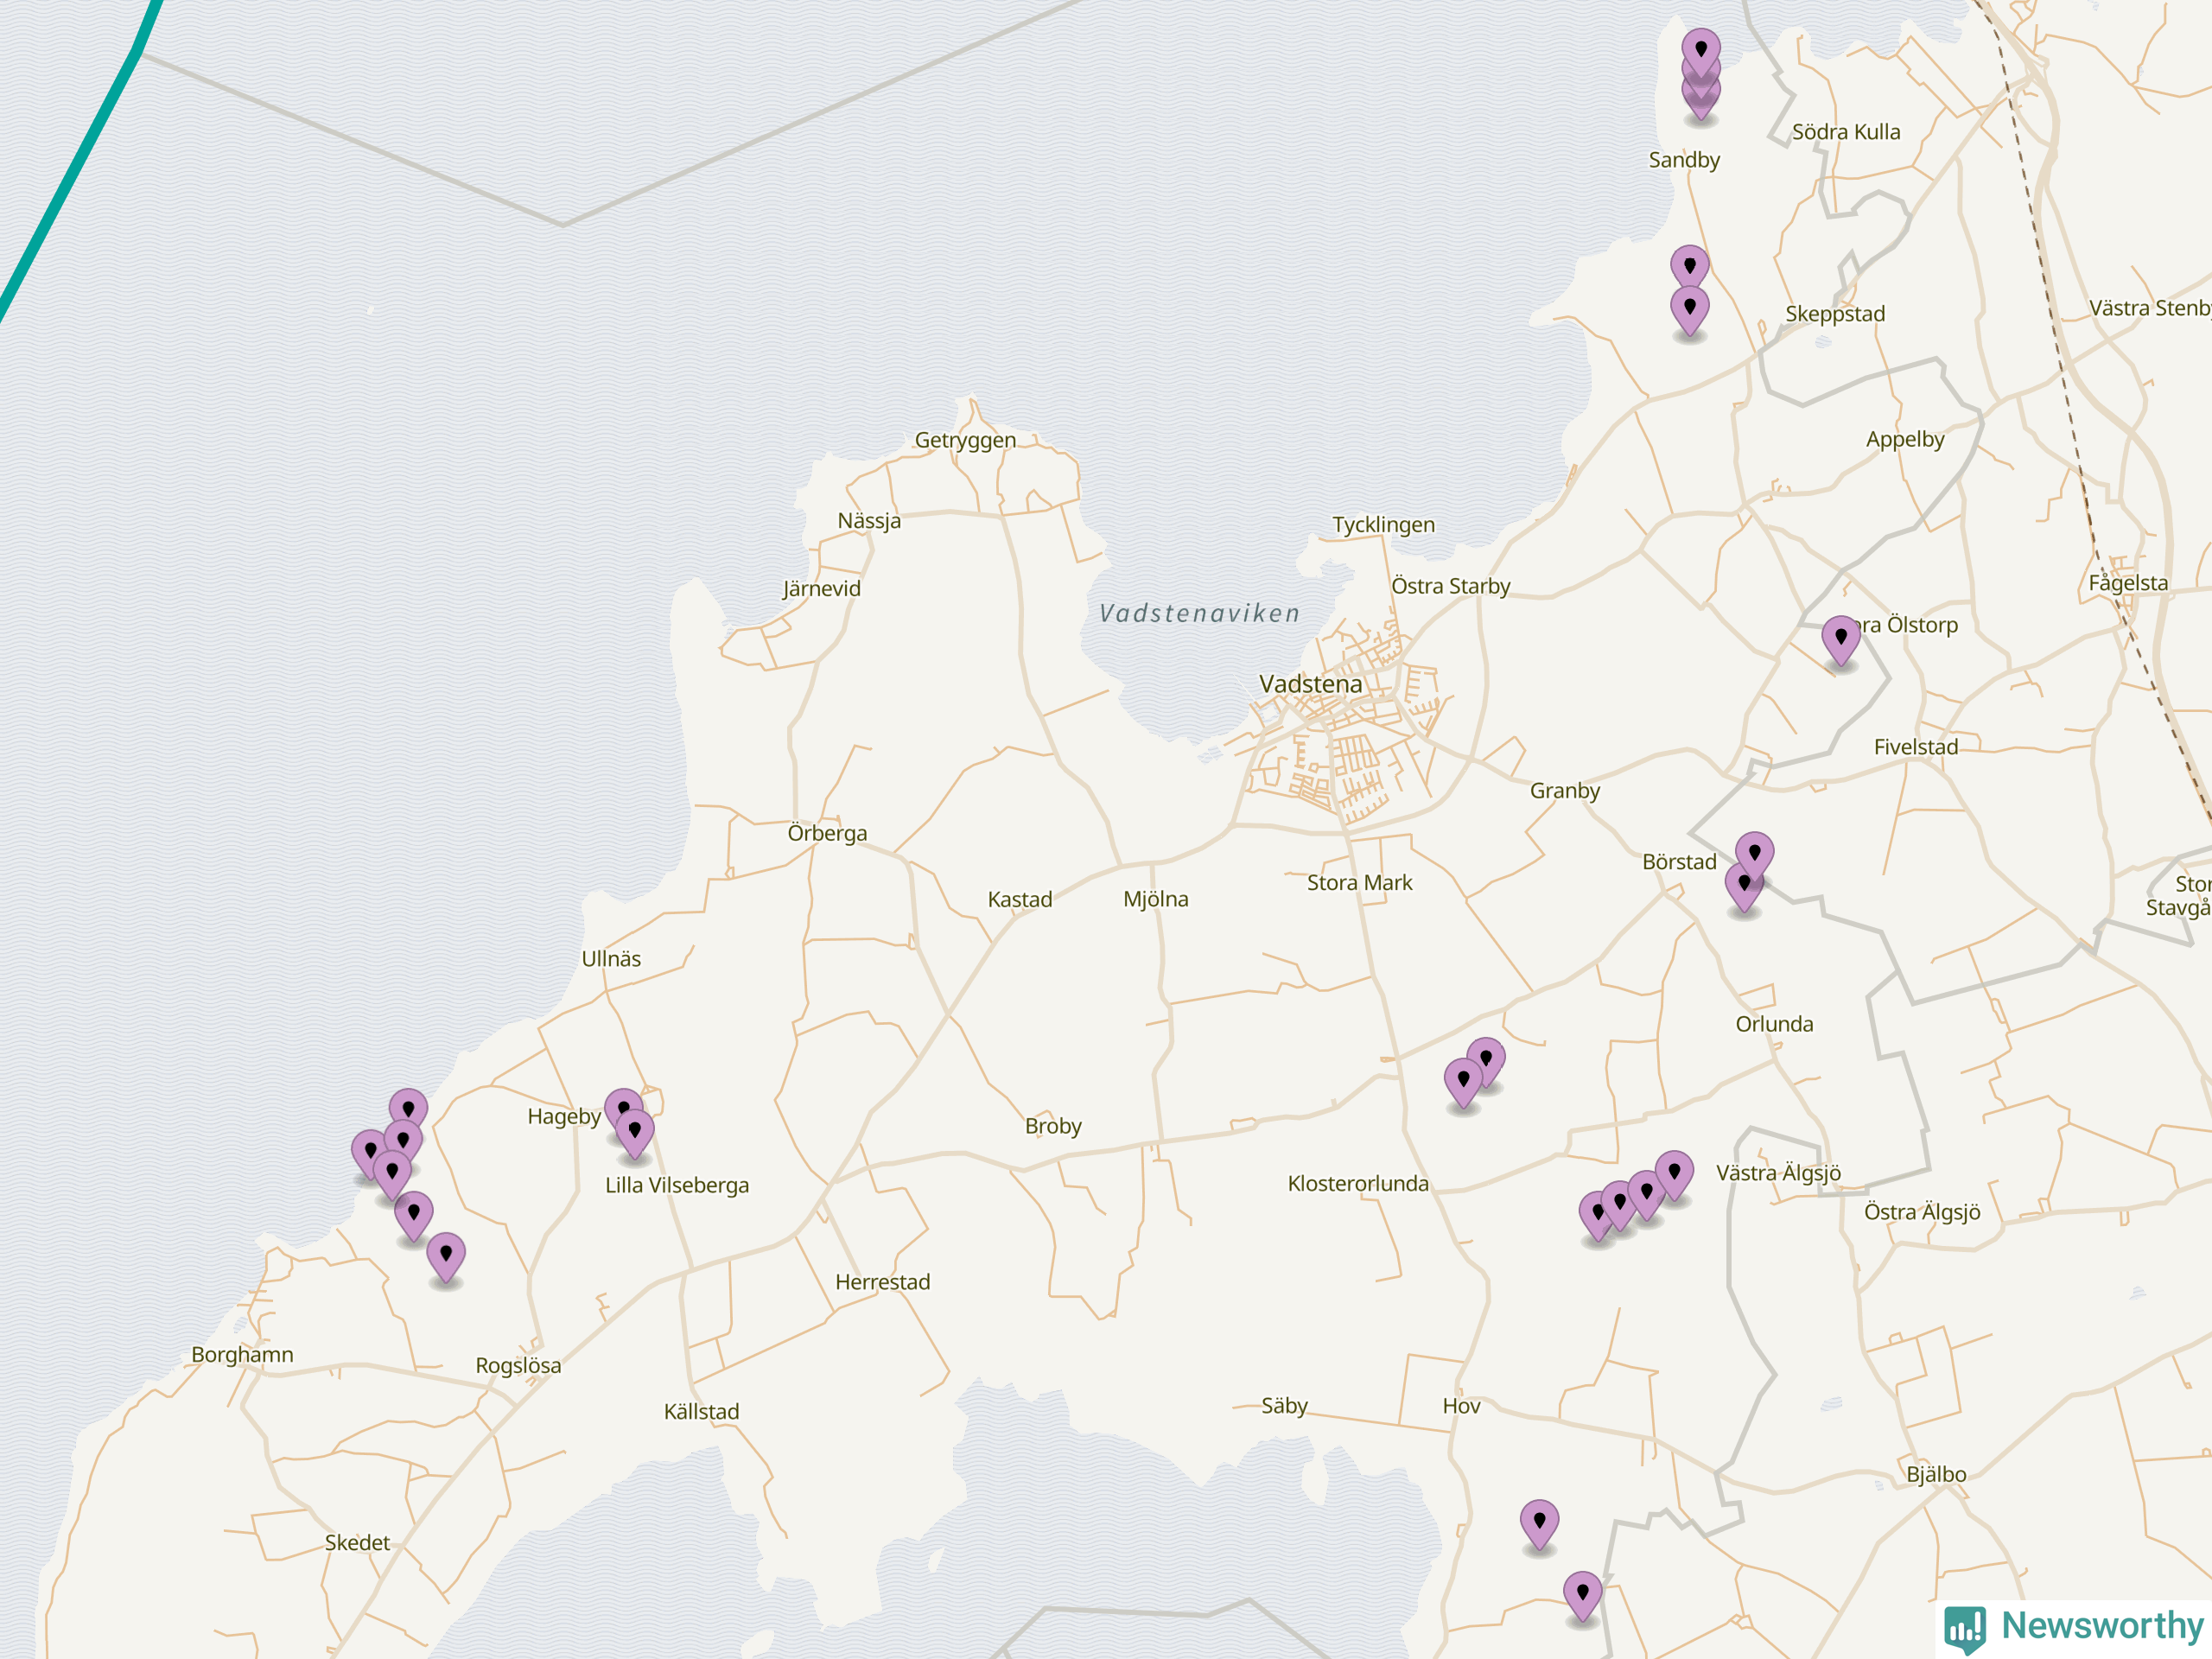Click the lower pin of the pair northwest of Skeppstad
The height and width of the screenshot is (1659, 2212).
point(1690,309)
